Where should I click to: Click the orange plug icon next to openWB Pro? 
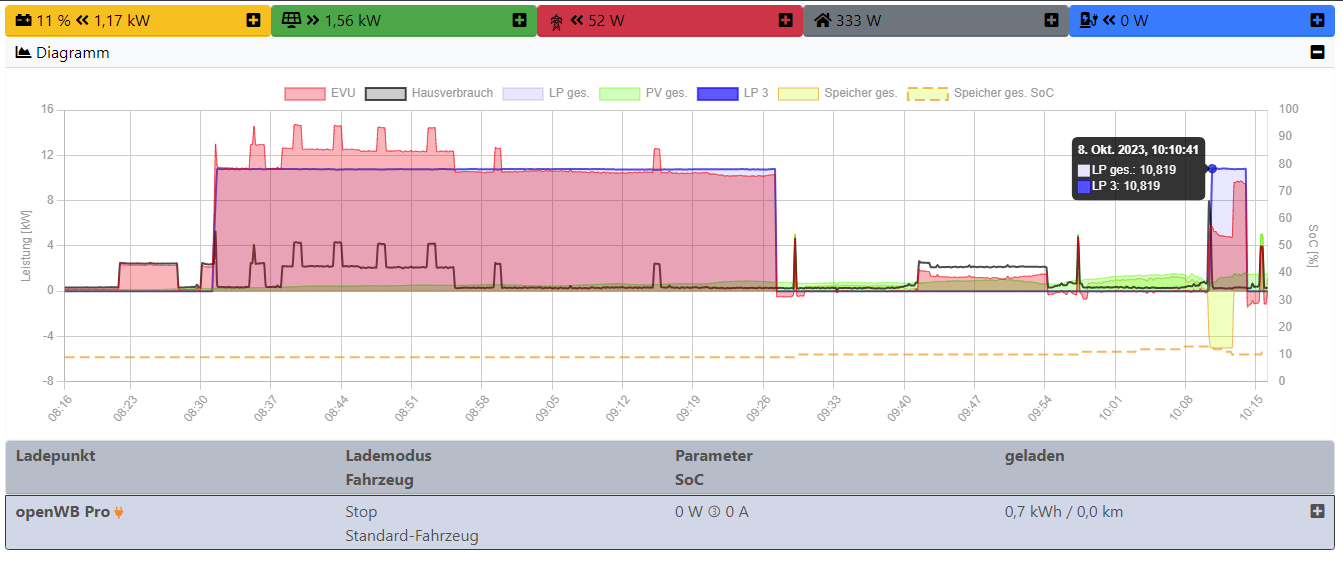(x=119, y=513)
